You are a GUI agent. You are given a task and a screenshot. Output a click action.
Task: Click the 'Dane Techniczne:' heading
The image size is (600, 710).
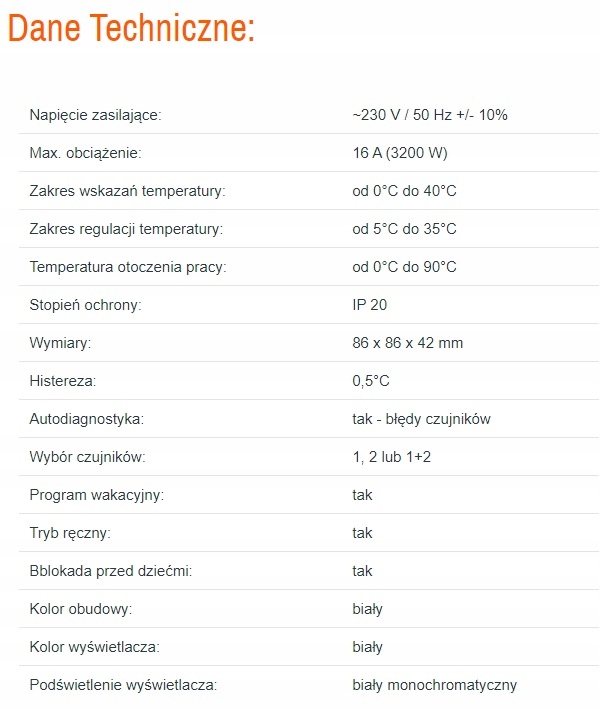(131, 28)
